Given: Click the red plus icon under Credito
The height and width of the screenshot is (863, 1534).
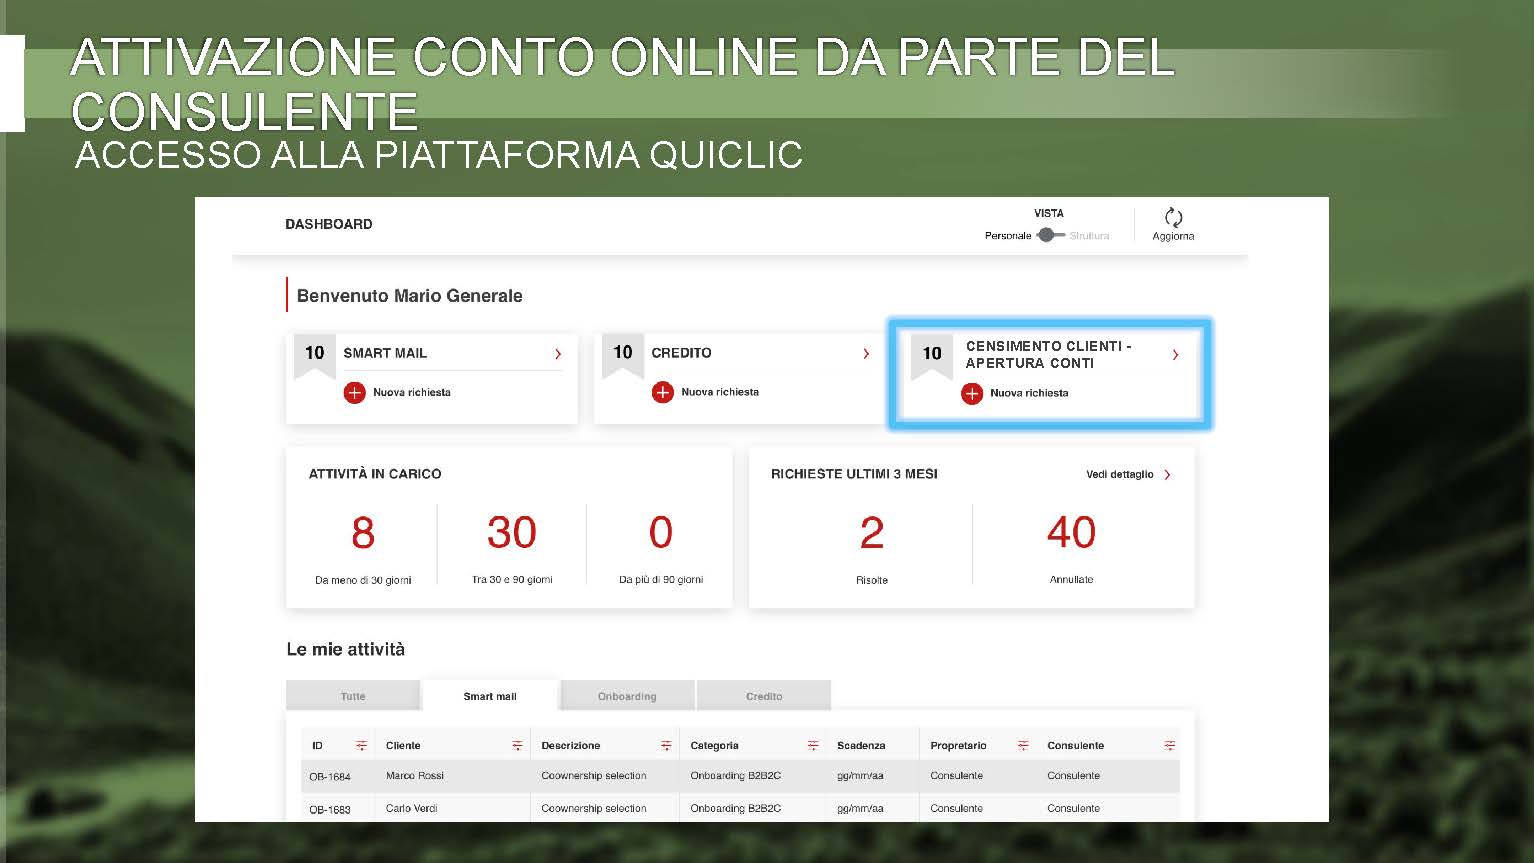Looking at the screenshot, I should coord(662,392).
